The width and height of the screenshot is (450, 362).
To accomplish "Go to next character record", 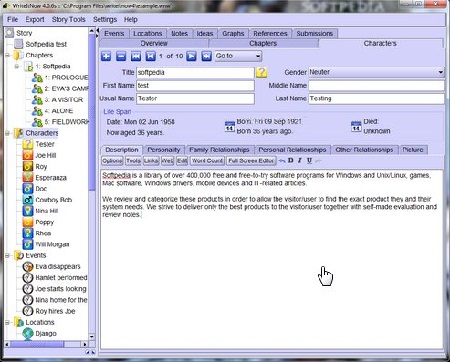I will pos(191,56).
